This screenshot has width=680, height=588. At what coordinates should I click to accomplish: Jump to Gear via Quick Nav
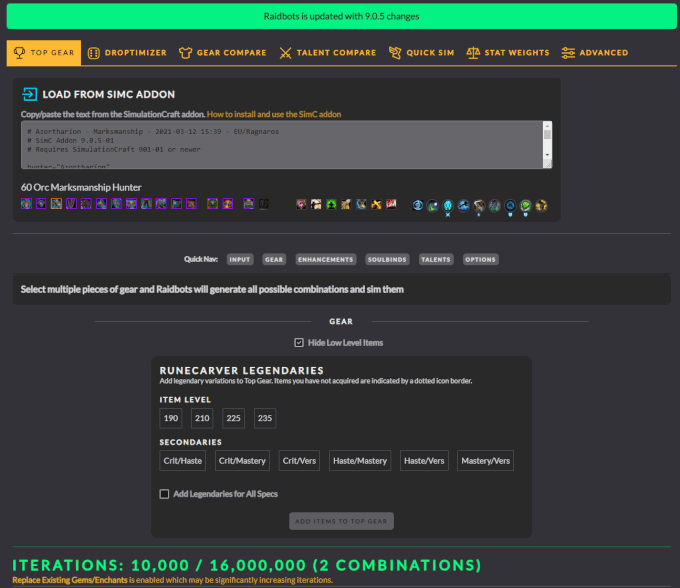click(274, 259)
